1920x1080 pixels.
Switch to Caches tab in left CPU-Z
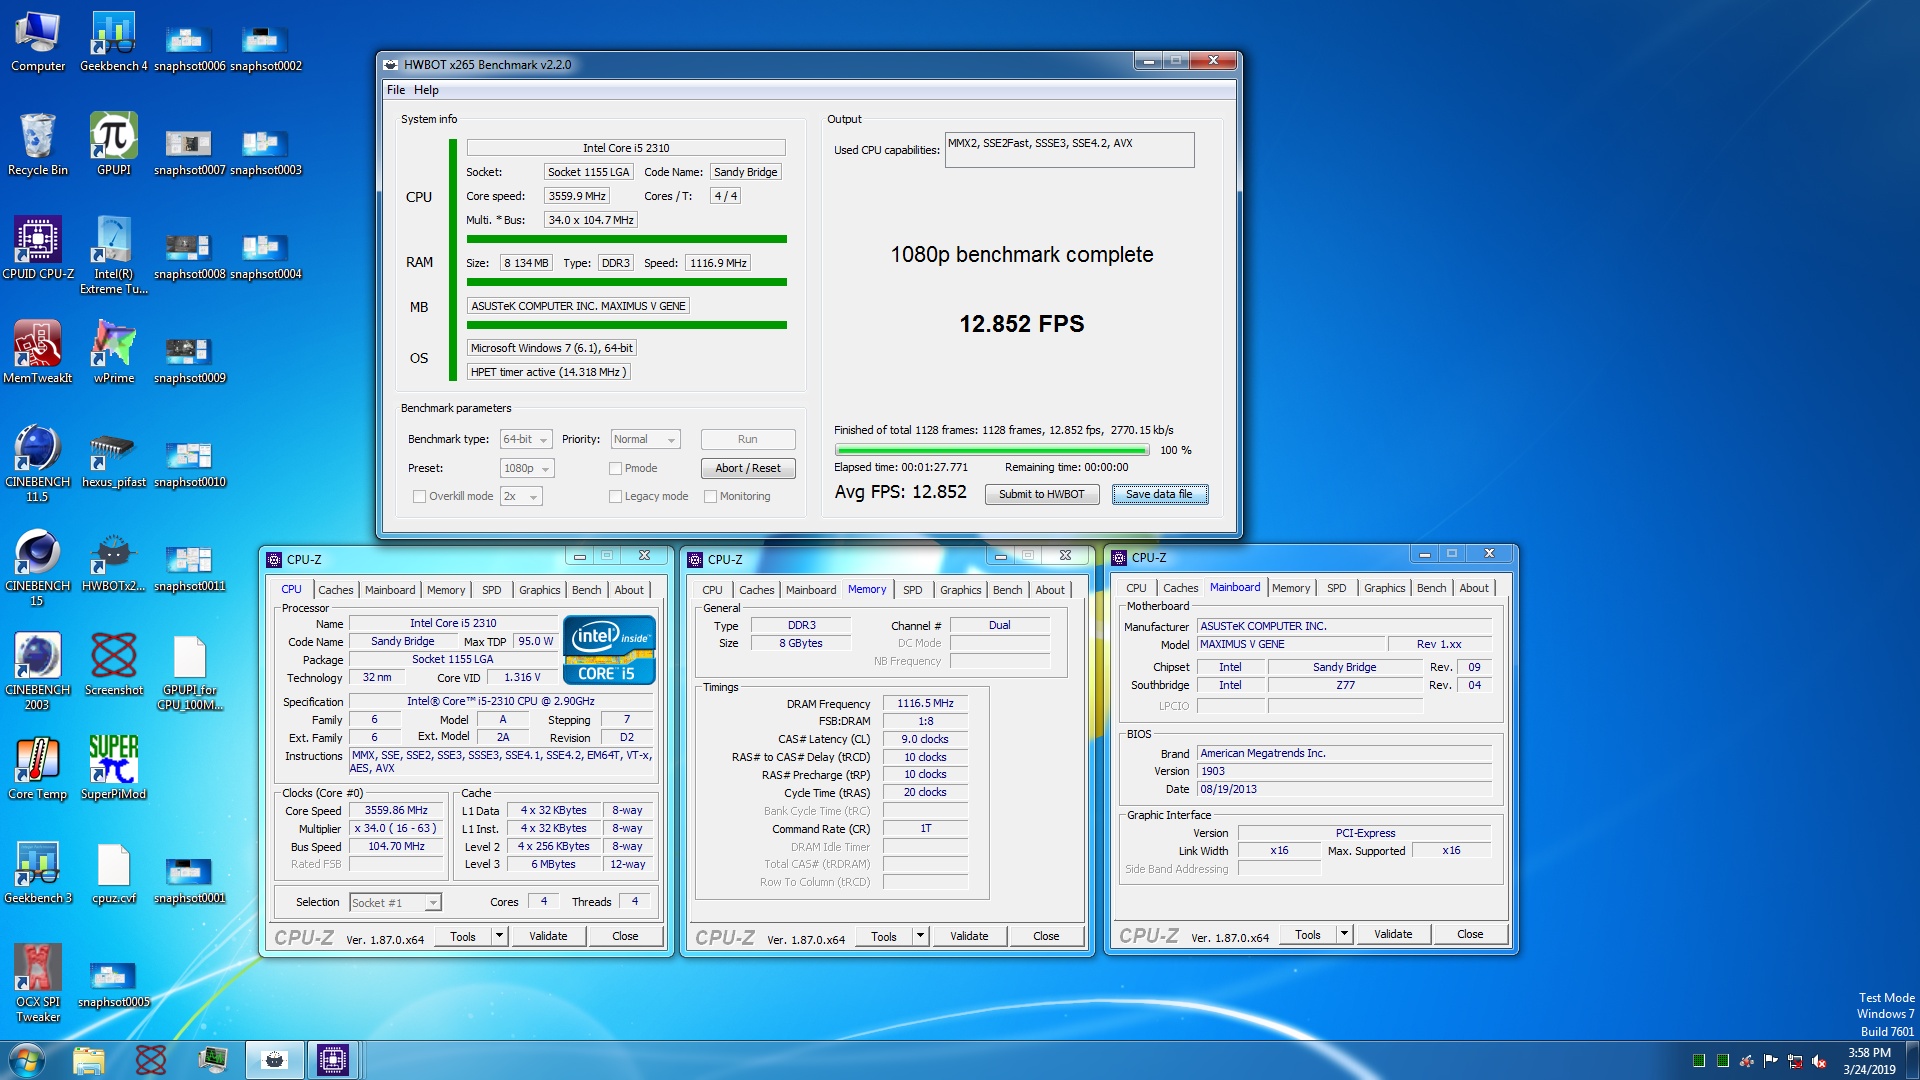point(336,590)
